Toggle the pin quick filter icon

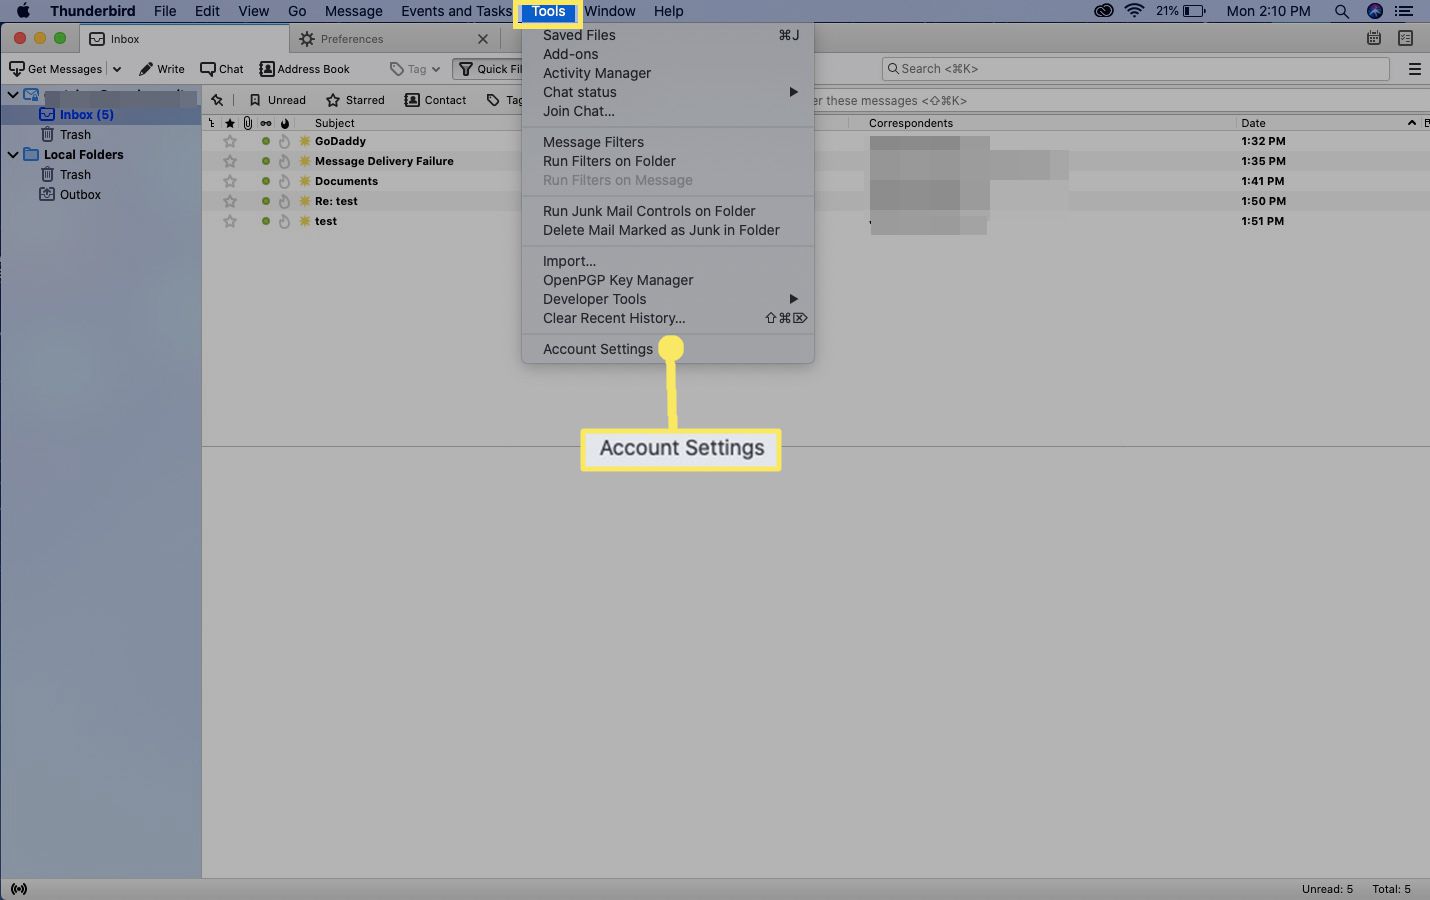pyautogui.click(x=217, y=100)
